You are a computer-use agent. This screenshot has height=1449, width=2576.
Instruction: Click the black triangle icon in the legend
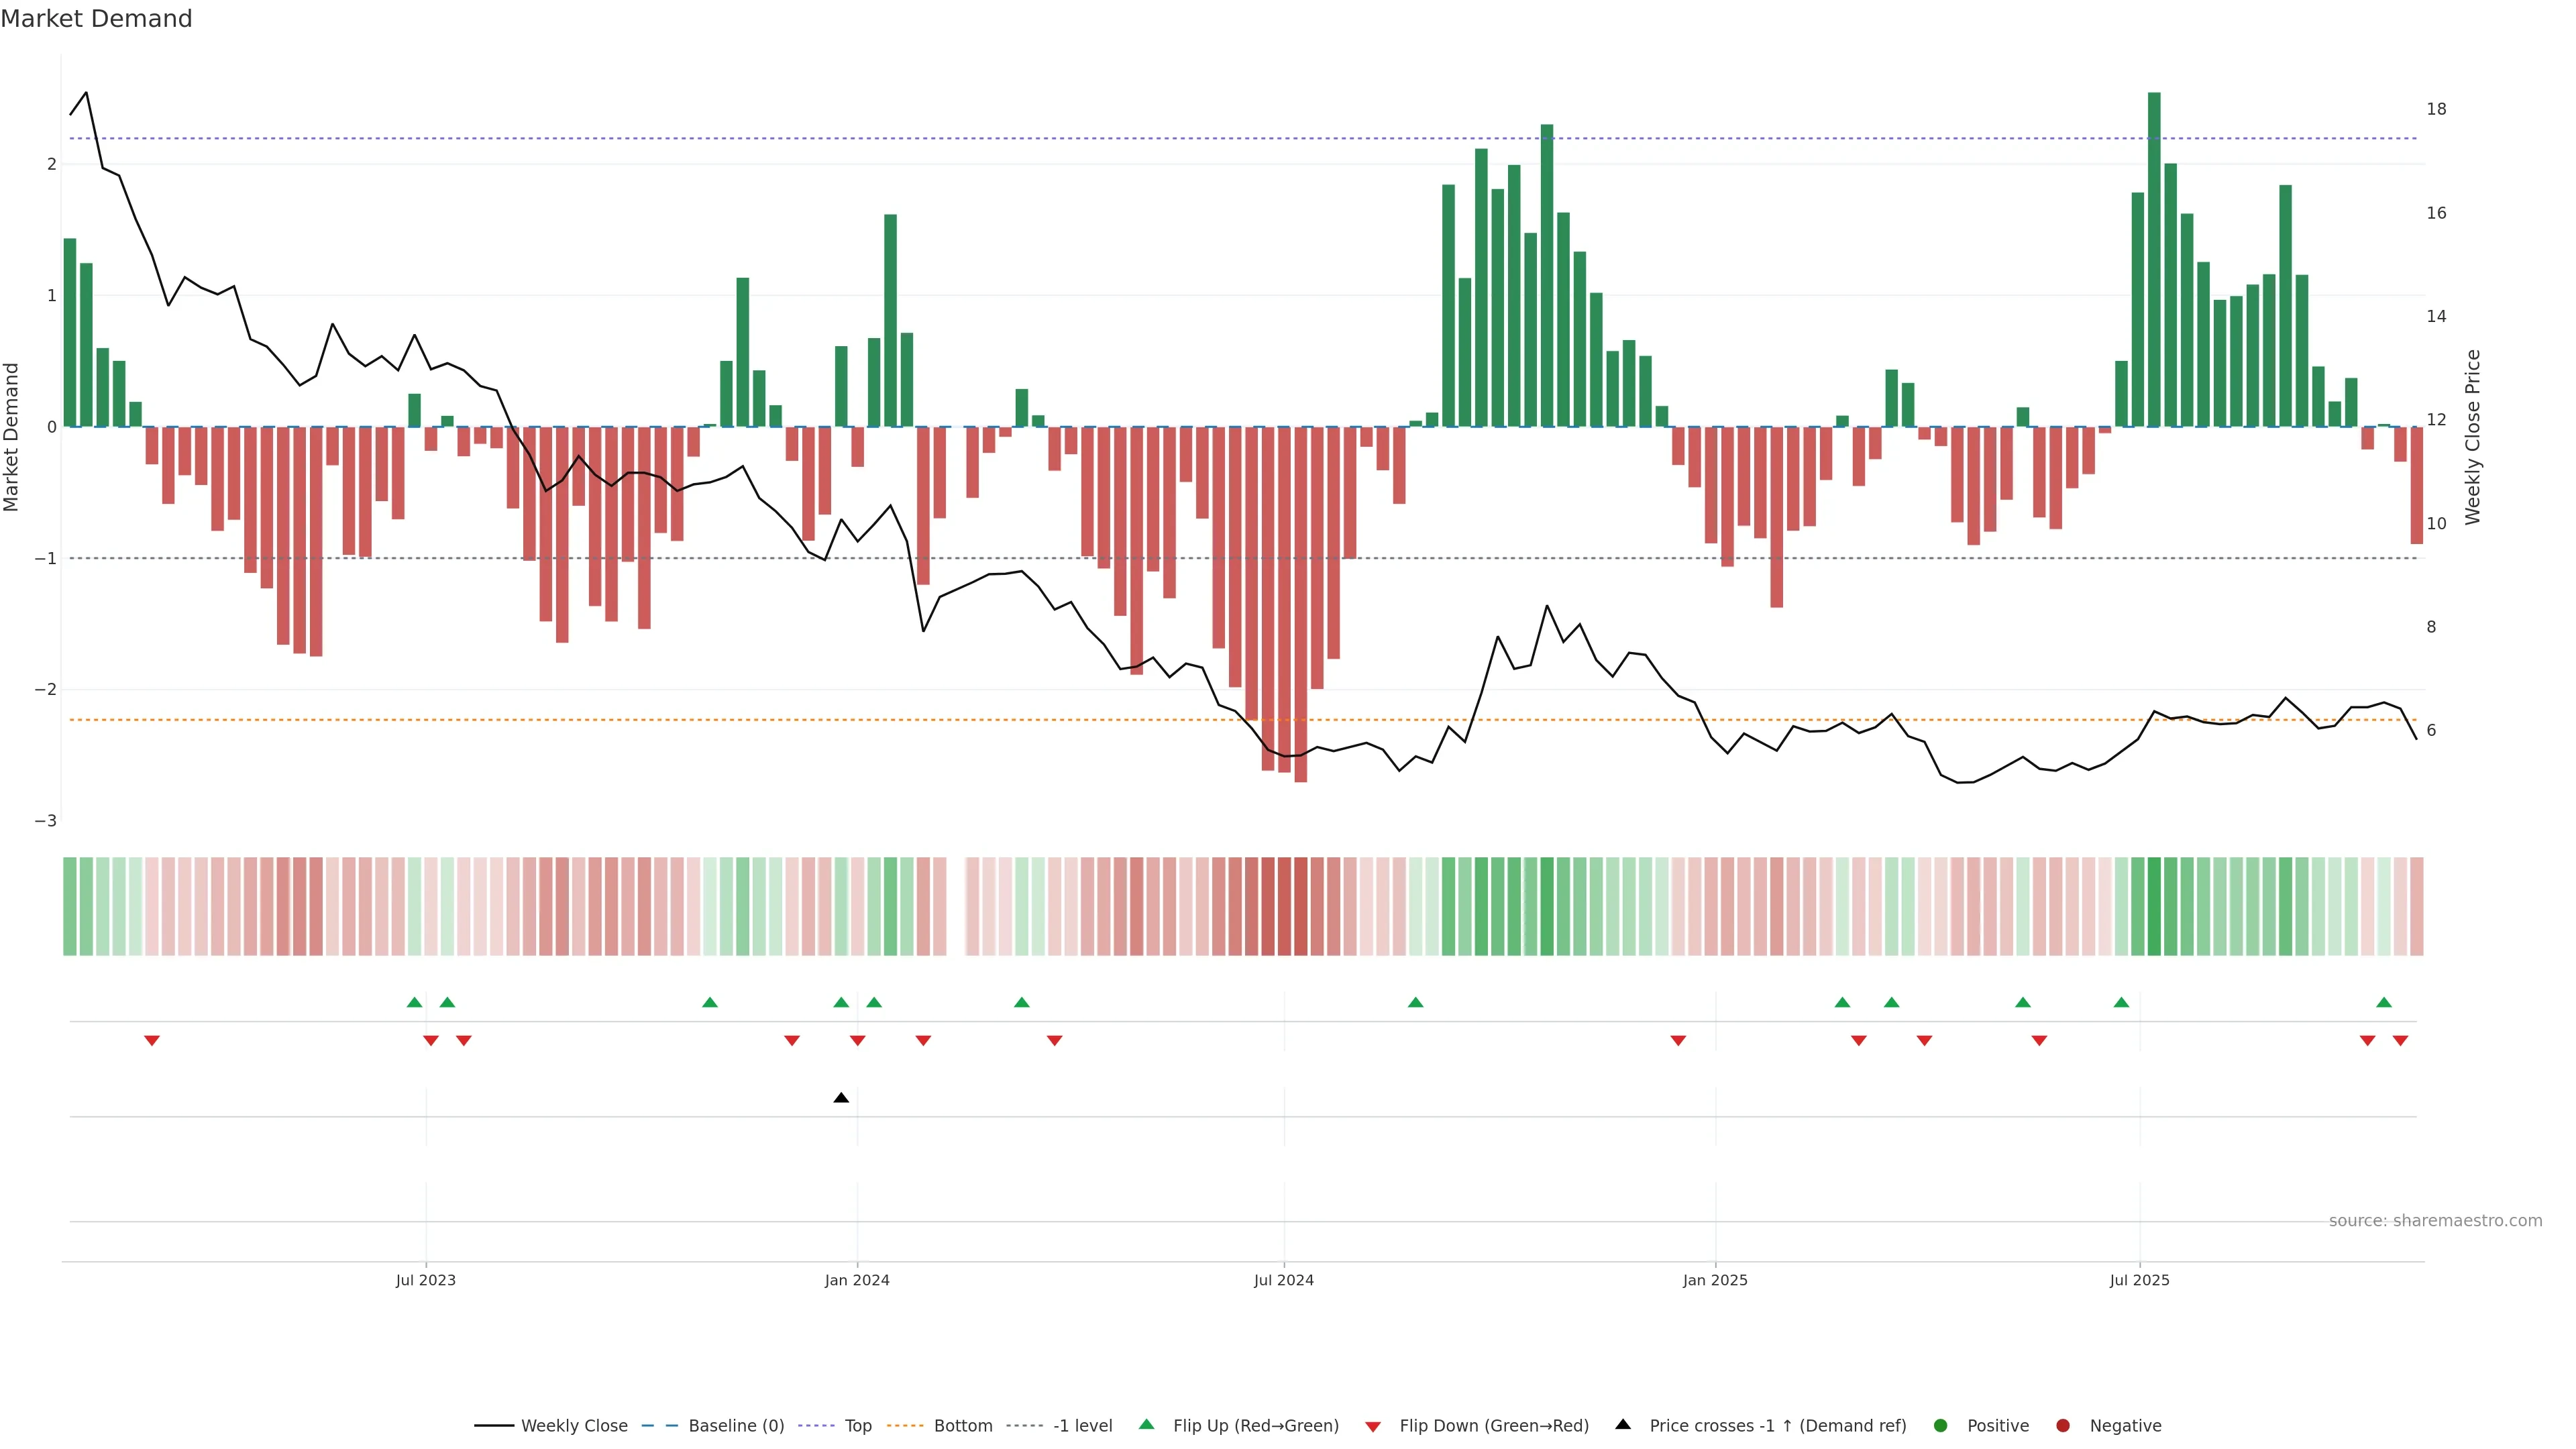1623,1424
